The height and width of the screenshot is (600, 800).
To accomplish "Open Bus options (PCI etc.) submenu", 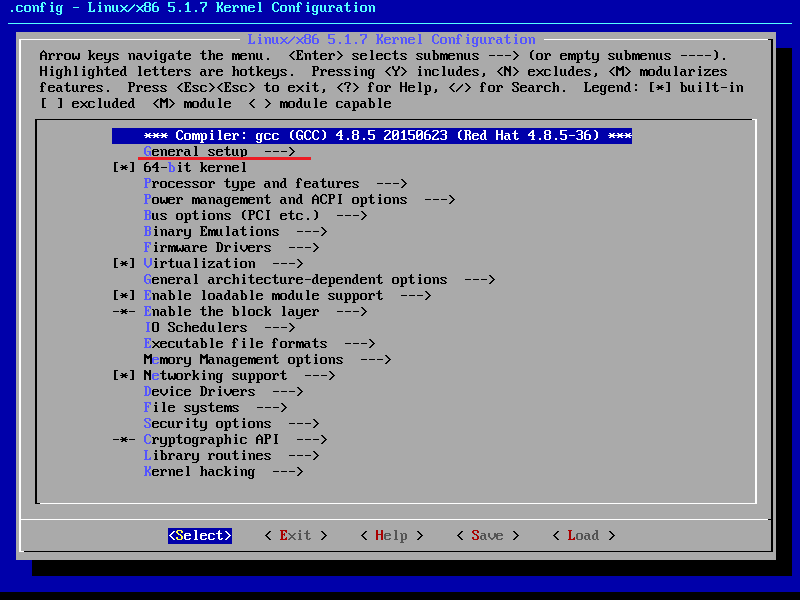I will coord(255,216).
